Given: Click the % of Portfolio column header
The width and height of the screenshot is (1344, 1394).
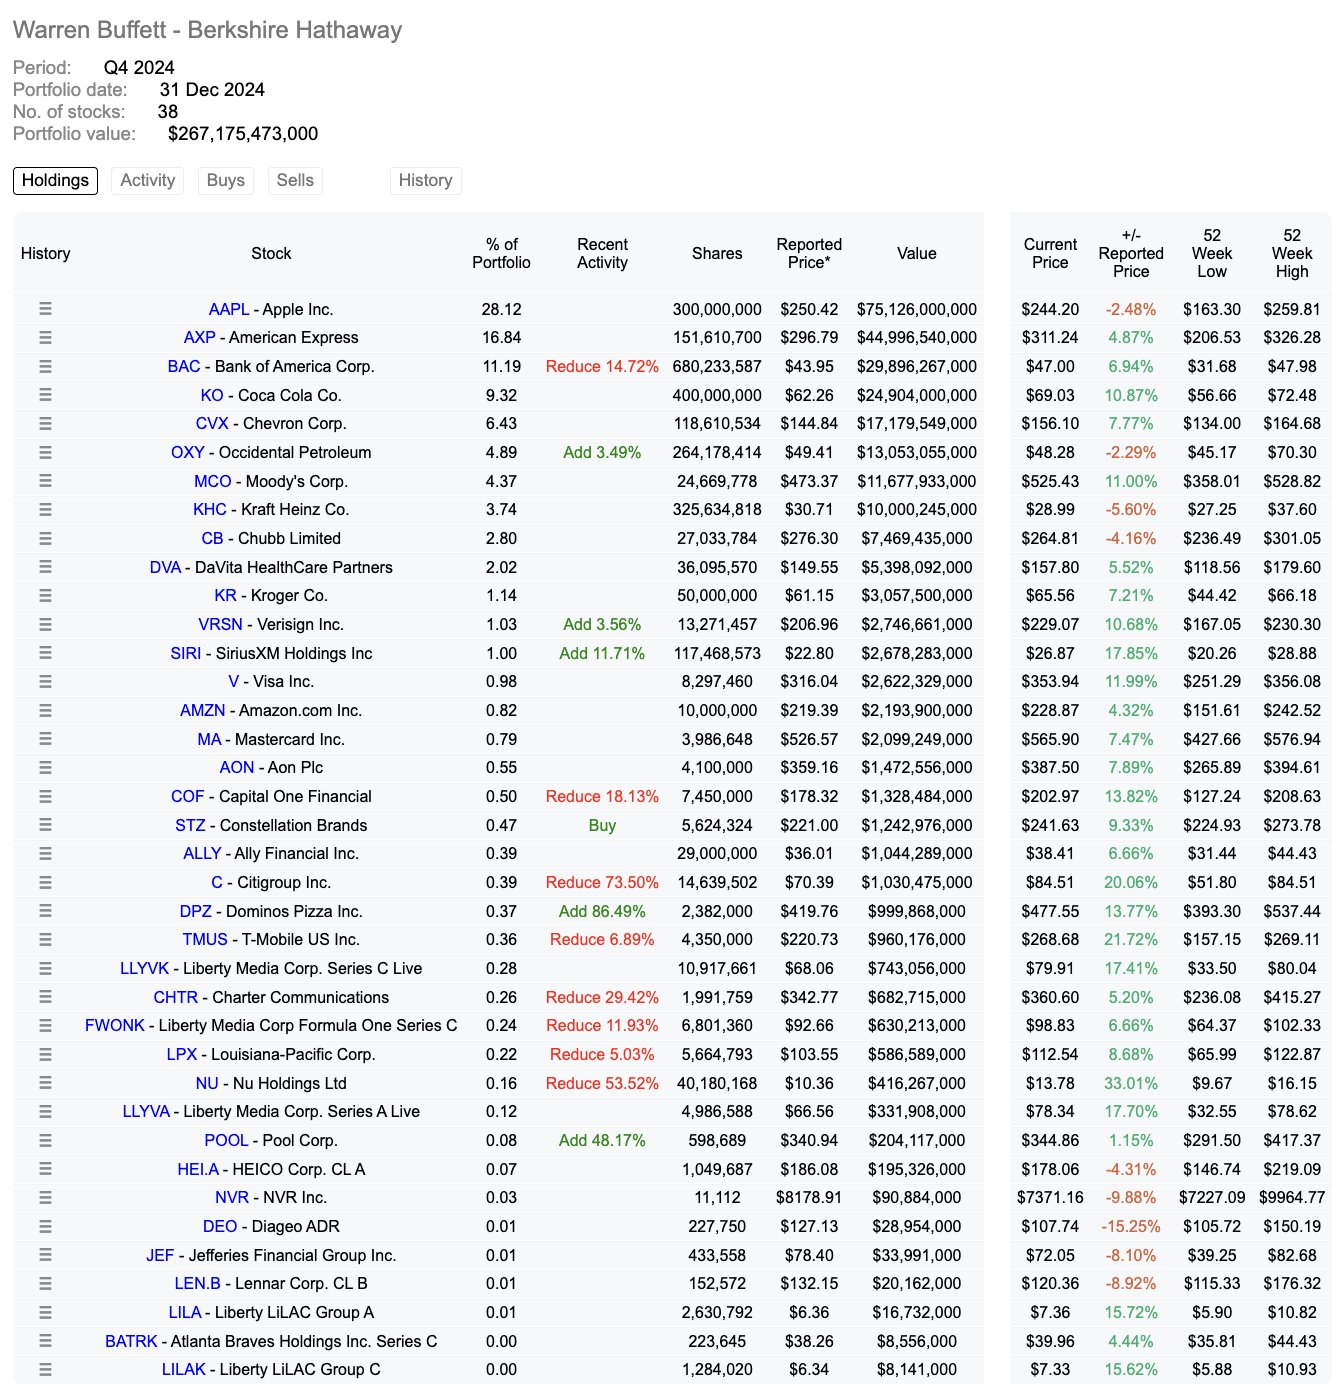Looking at the screenshot, I should pyautogui.click(x=501, y=254).
